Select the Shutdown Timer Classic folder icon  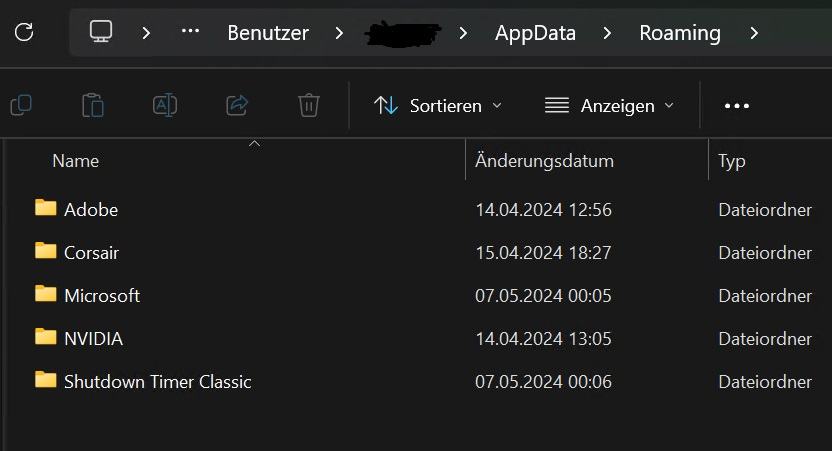pyautogui.click(x=45, y=380)
